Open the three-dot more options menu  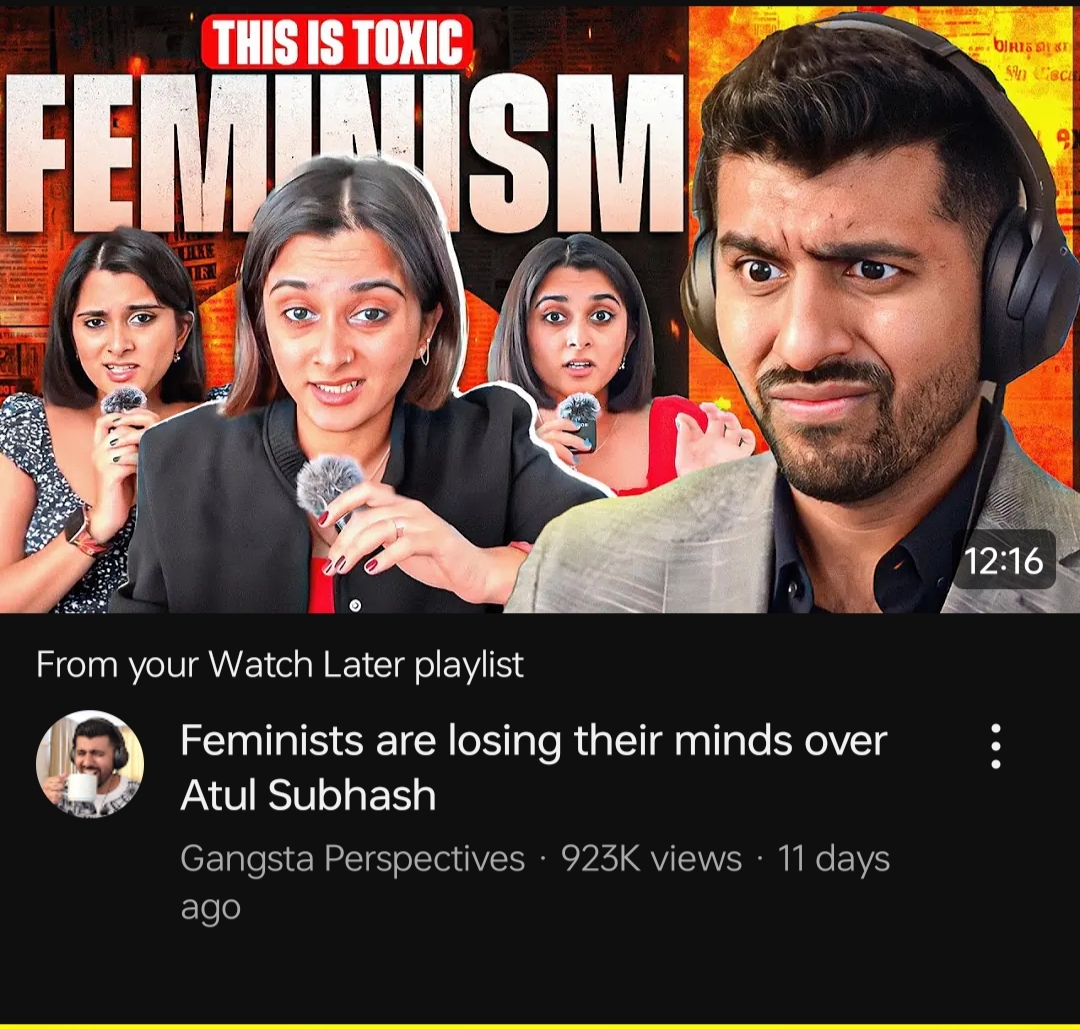(995, 746)
